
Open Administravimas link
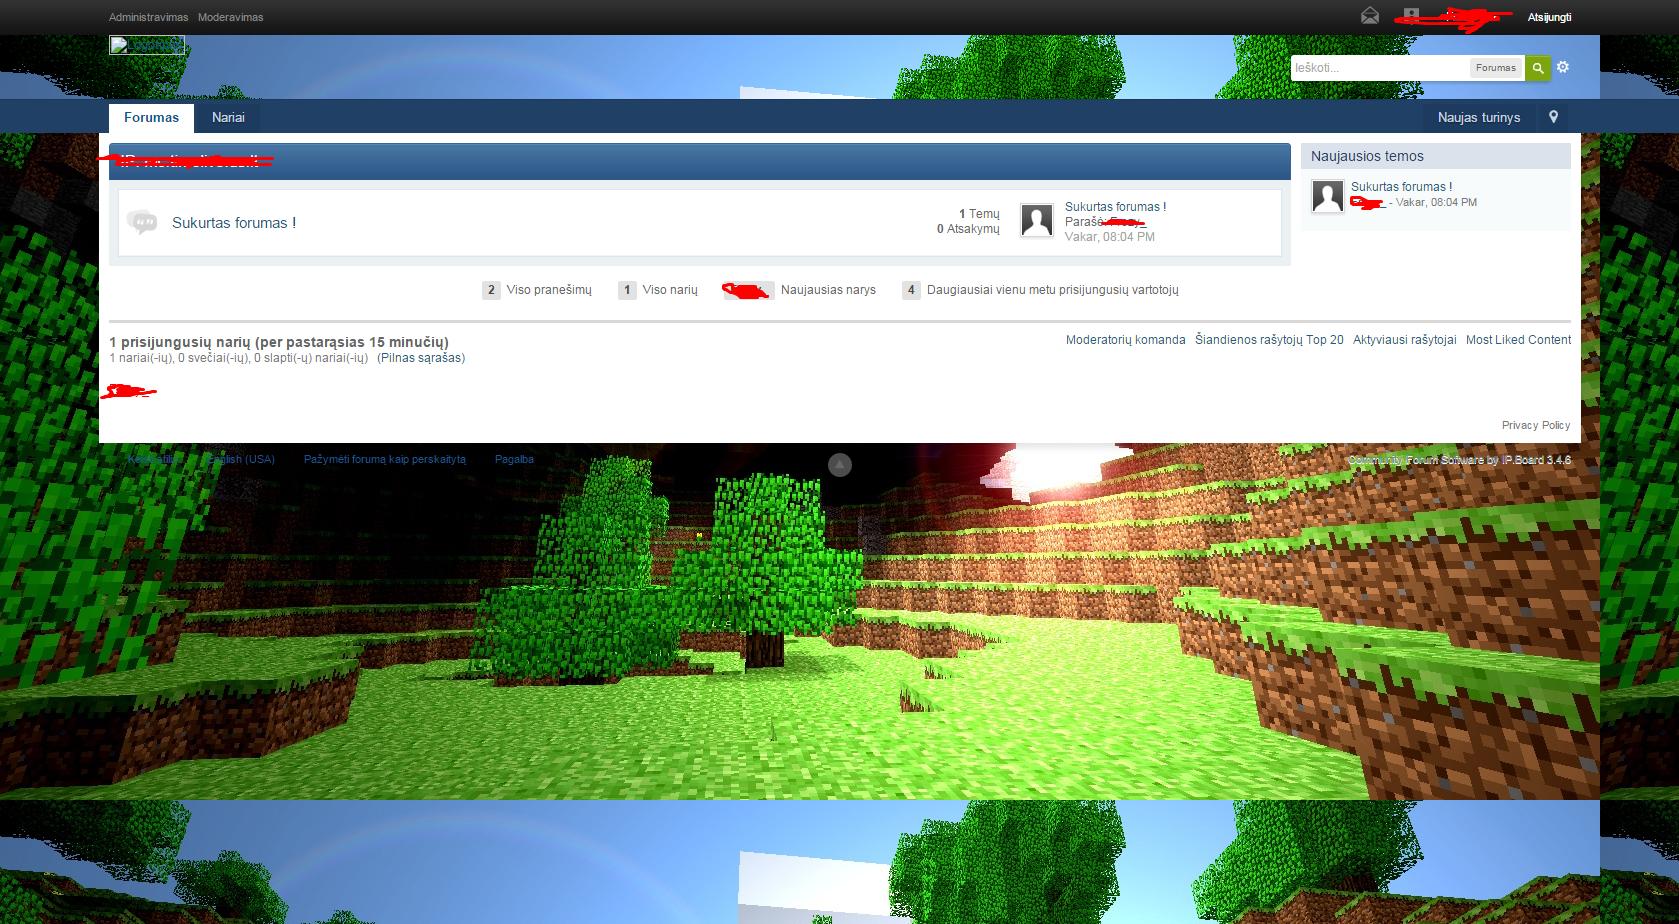coord(148,17)
